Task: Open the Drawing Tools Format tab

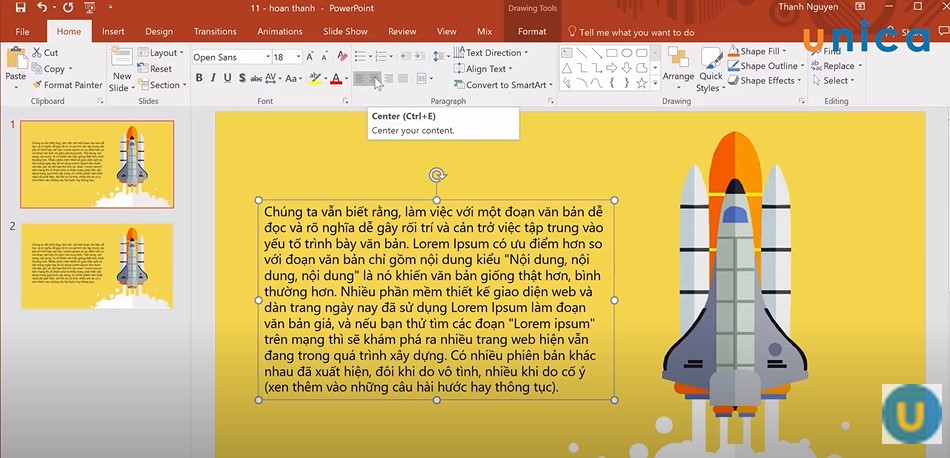Action: [x=532, y=32]
